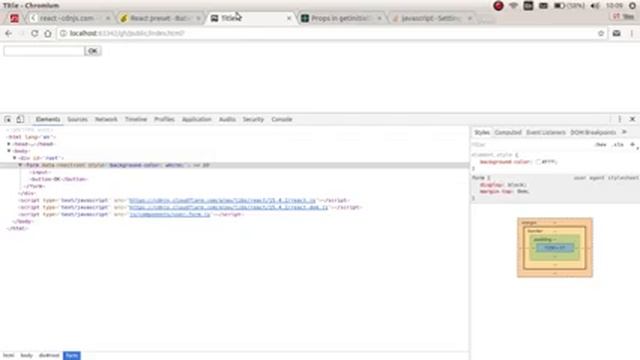Viewport: 640px width, 360px height.
Task: Switch to the React preset Babel tab
Action: [159, 18]
